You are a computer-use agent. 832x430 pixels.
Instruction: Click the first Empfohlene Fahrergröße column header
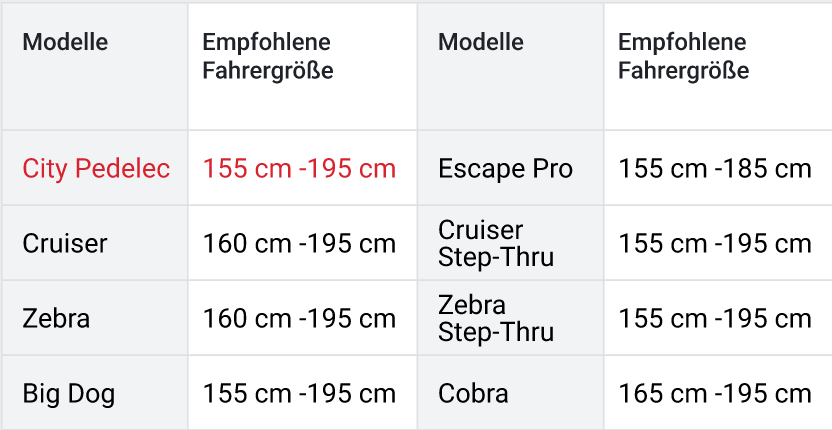[x=267, y=57]
